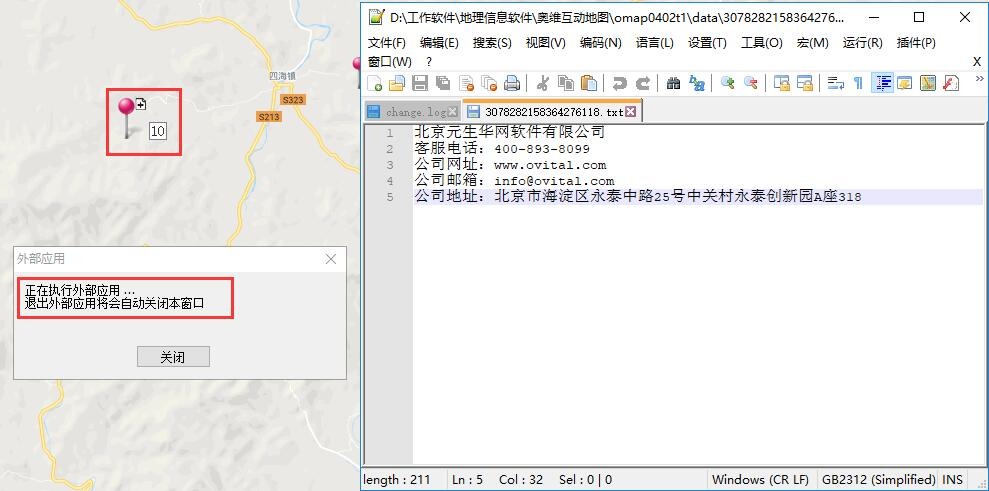Image resolution: width=989 pixels, height=491 pixels.
Task: Open Find with the binoculars icon
Action: pos(673,83)
